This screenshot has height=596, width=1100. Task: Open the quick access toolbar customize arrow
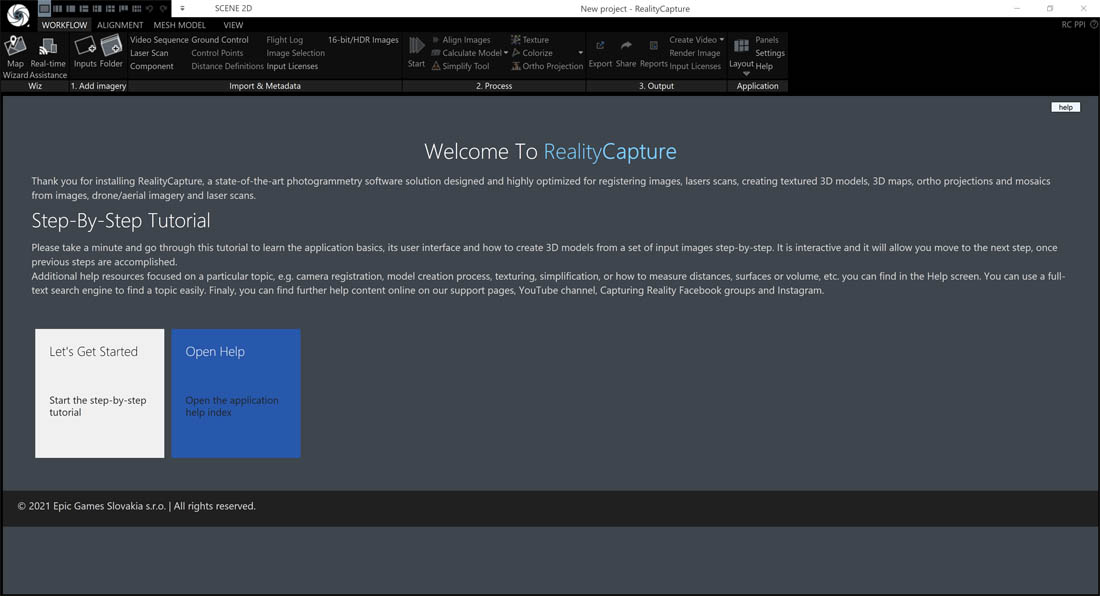coord(182,8)
